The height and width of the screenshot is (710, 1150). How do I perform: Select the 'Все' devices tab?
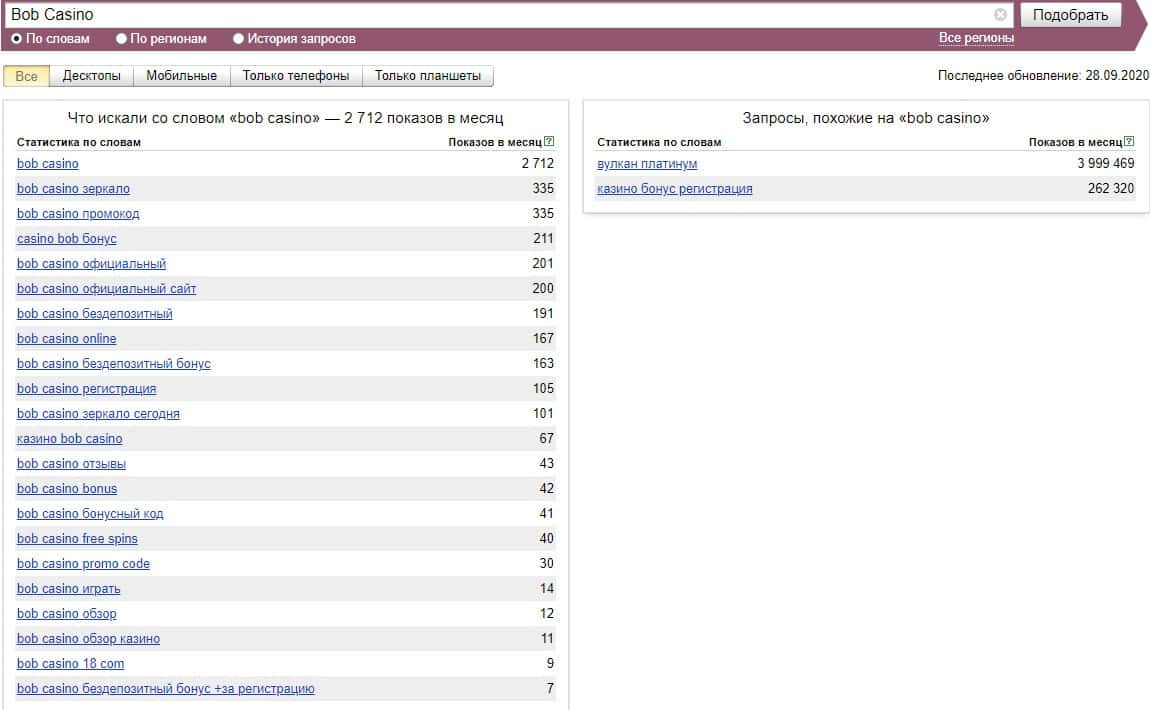pyautogui.click(x=27, y=76)
